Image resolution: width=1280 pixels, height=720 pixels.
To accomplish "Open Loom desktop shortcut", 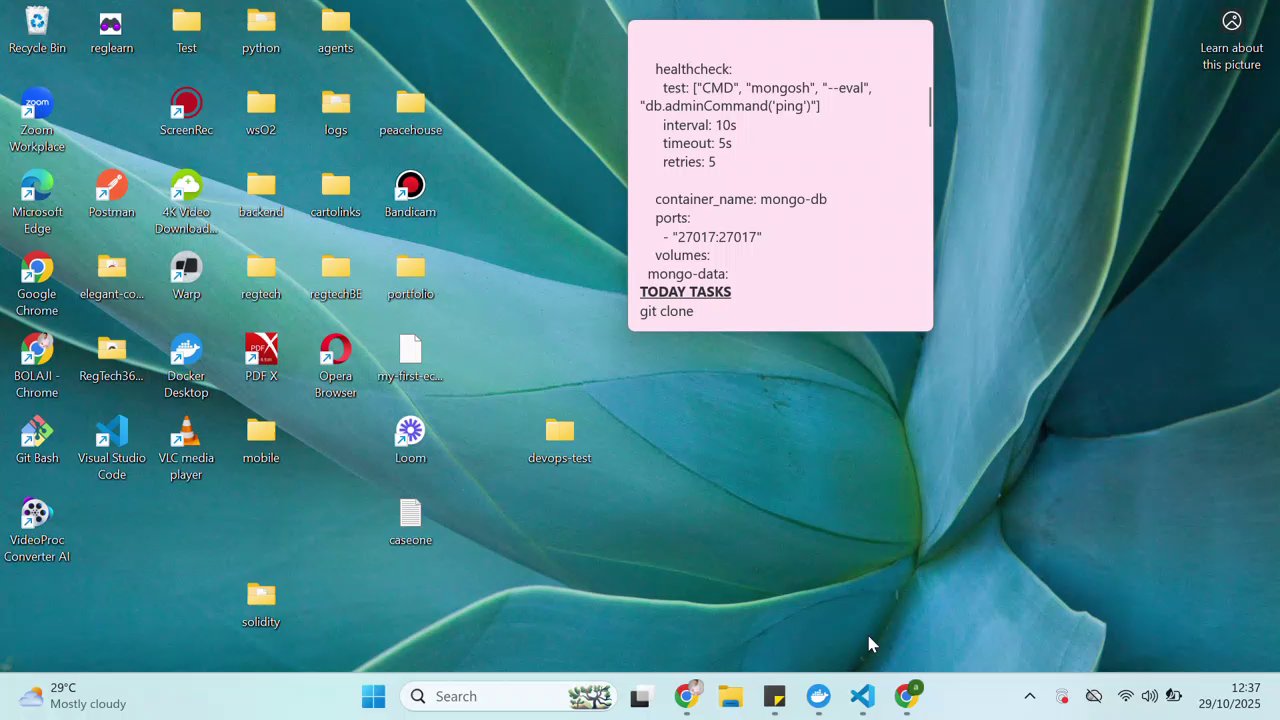I will (410, 433).
